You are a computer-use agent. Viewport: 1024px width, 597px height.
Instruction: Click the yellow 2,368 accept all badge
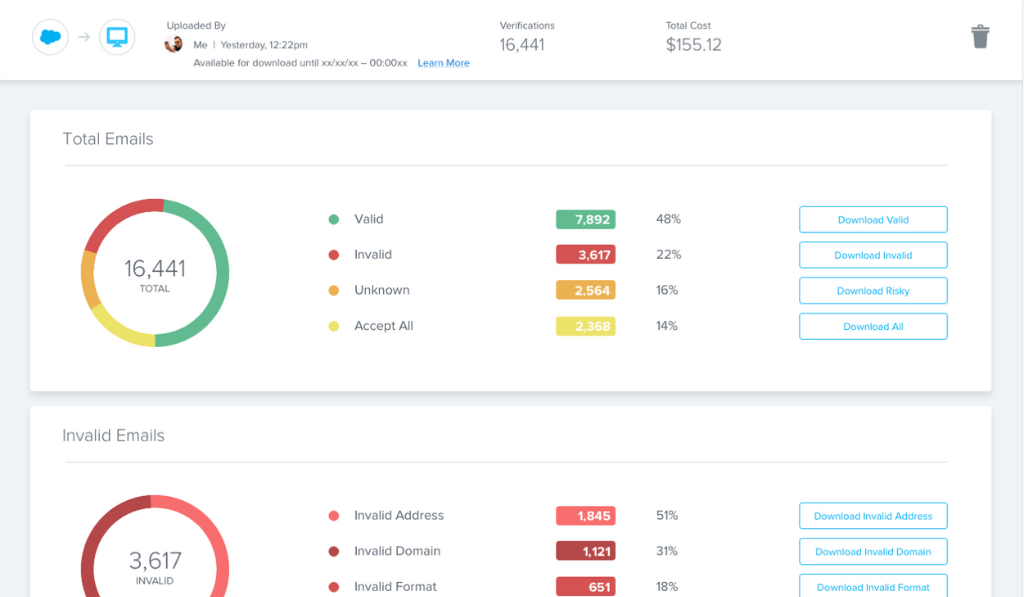[586, 326]
